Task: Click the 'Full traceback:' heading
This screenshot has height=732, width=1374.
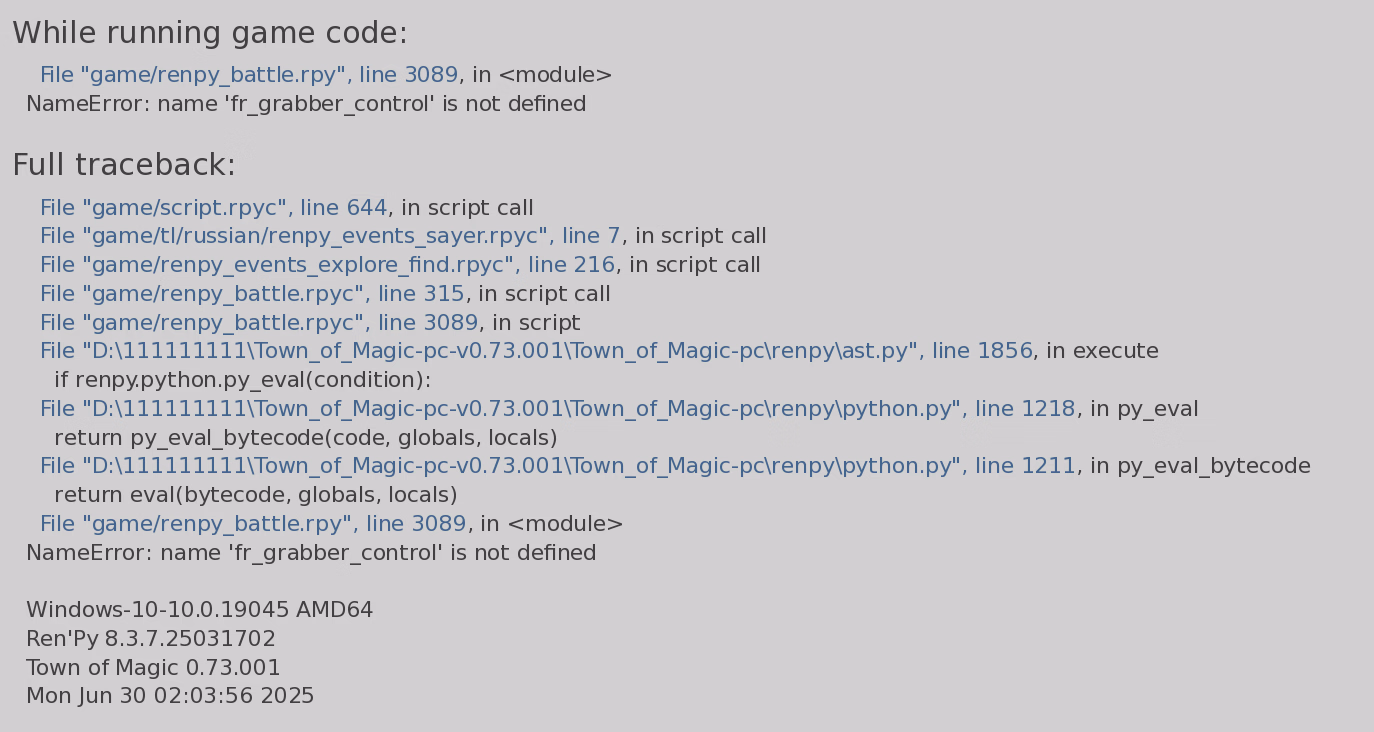Action: [x=124, y=165]
